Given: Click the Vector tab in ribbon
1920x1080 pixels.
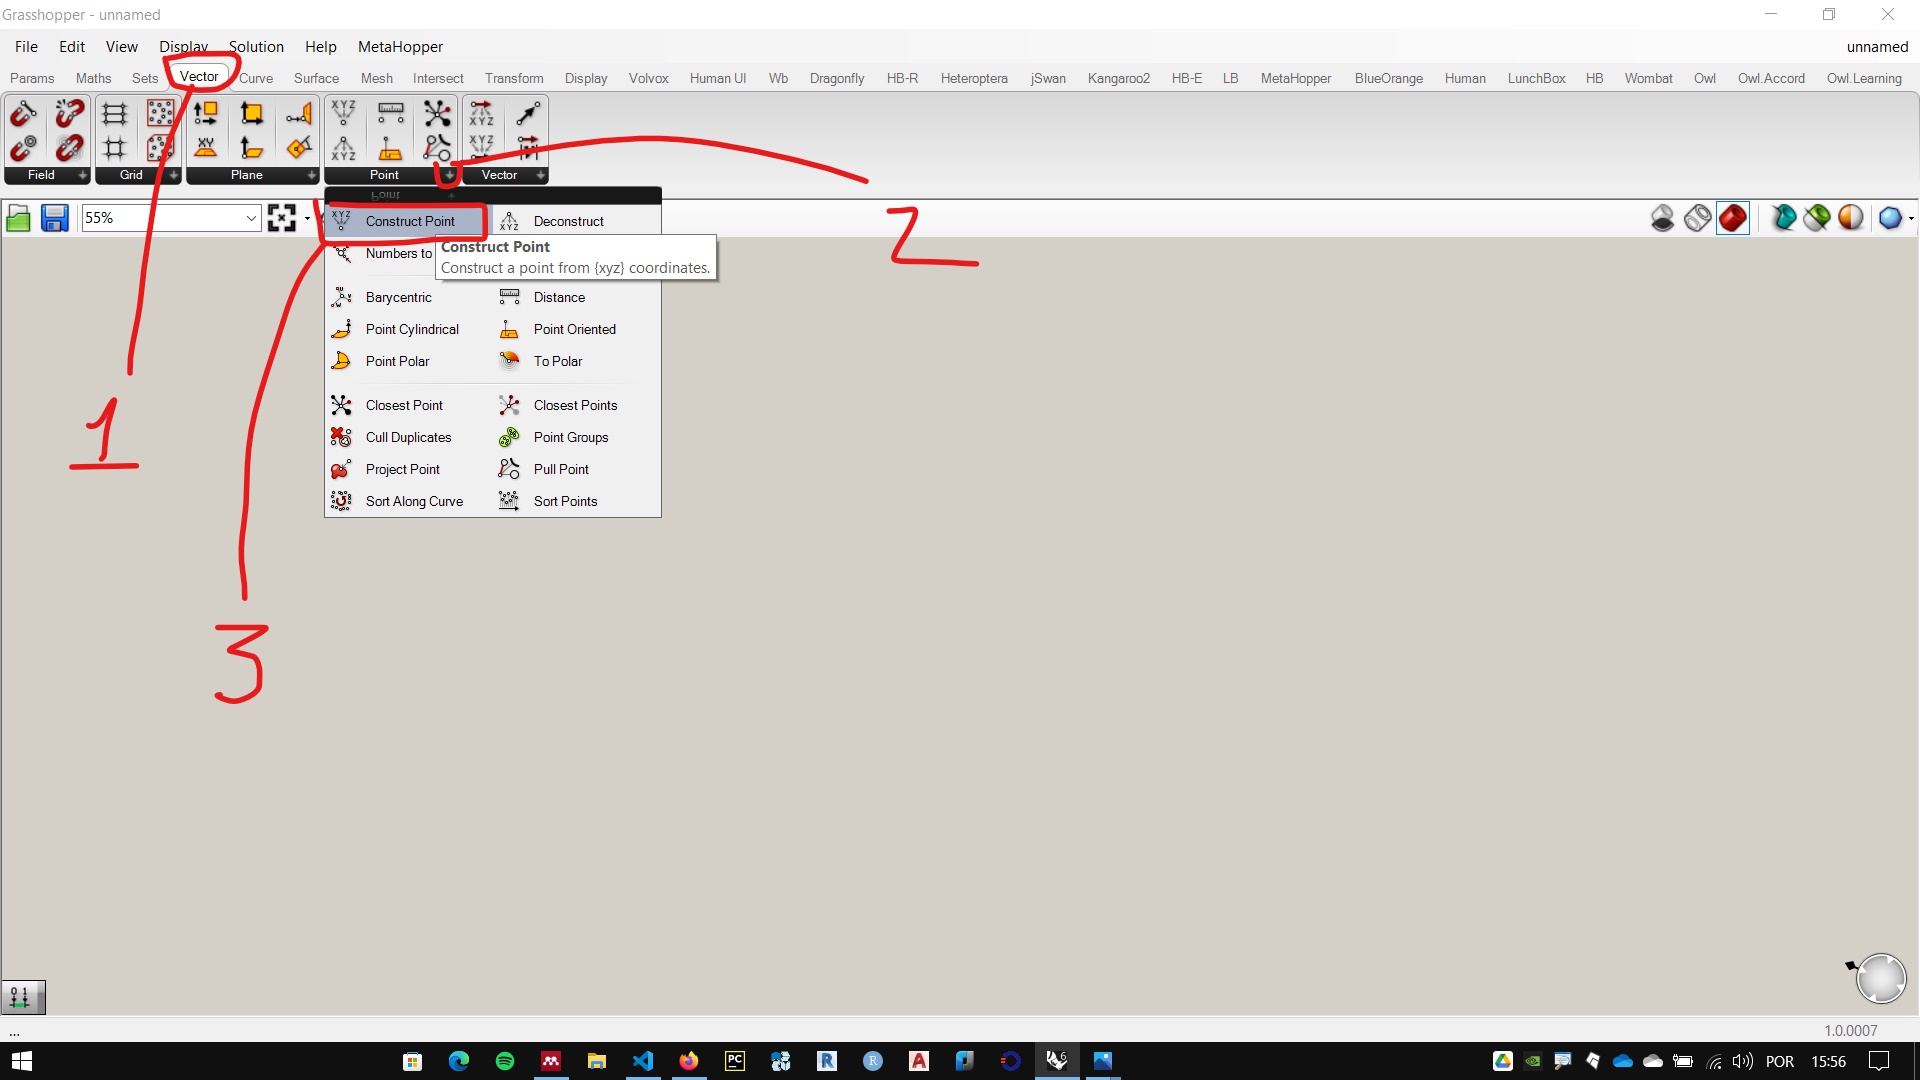Looking at the screenshot, I should click(x=198, y=76).
